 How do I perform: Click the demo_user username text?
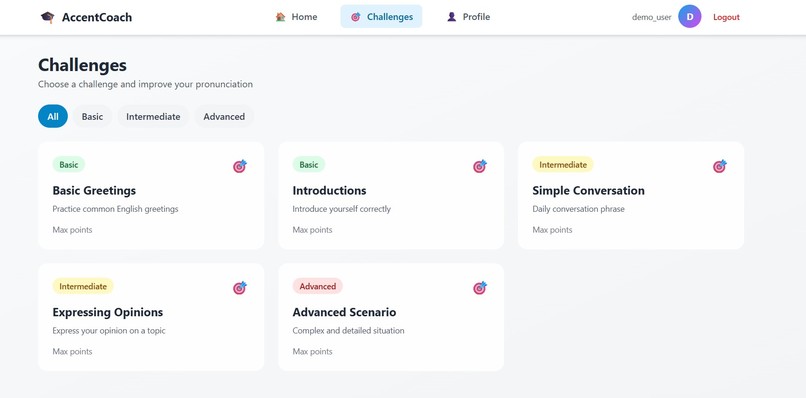(x=652, y=17)
